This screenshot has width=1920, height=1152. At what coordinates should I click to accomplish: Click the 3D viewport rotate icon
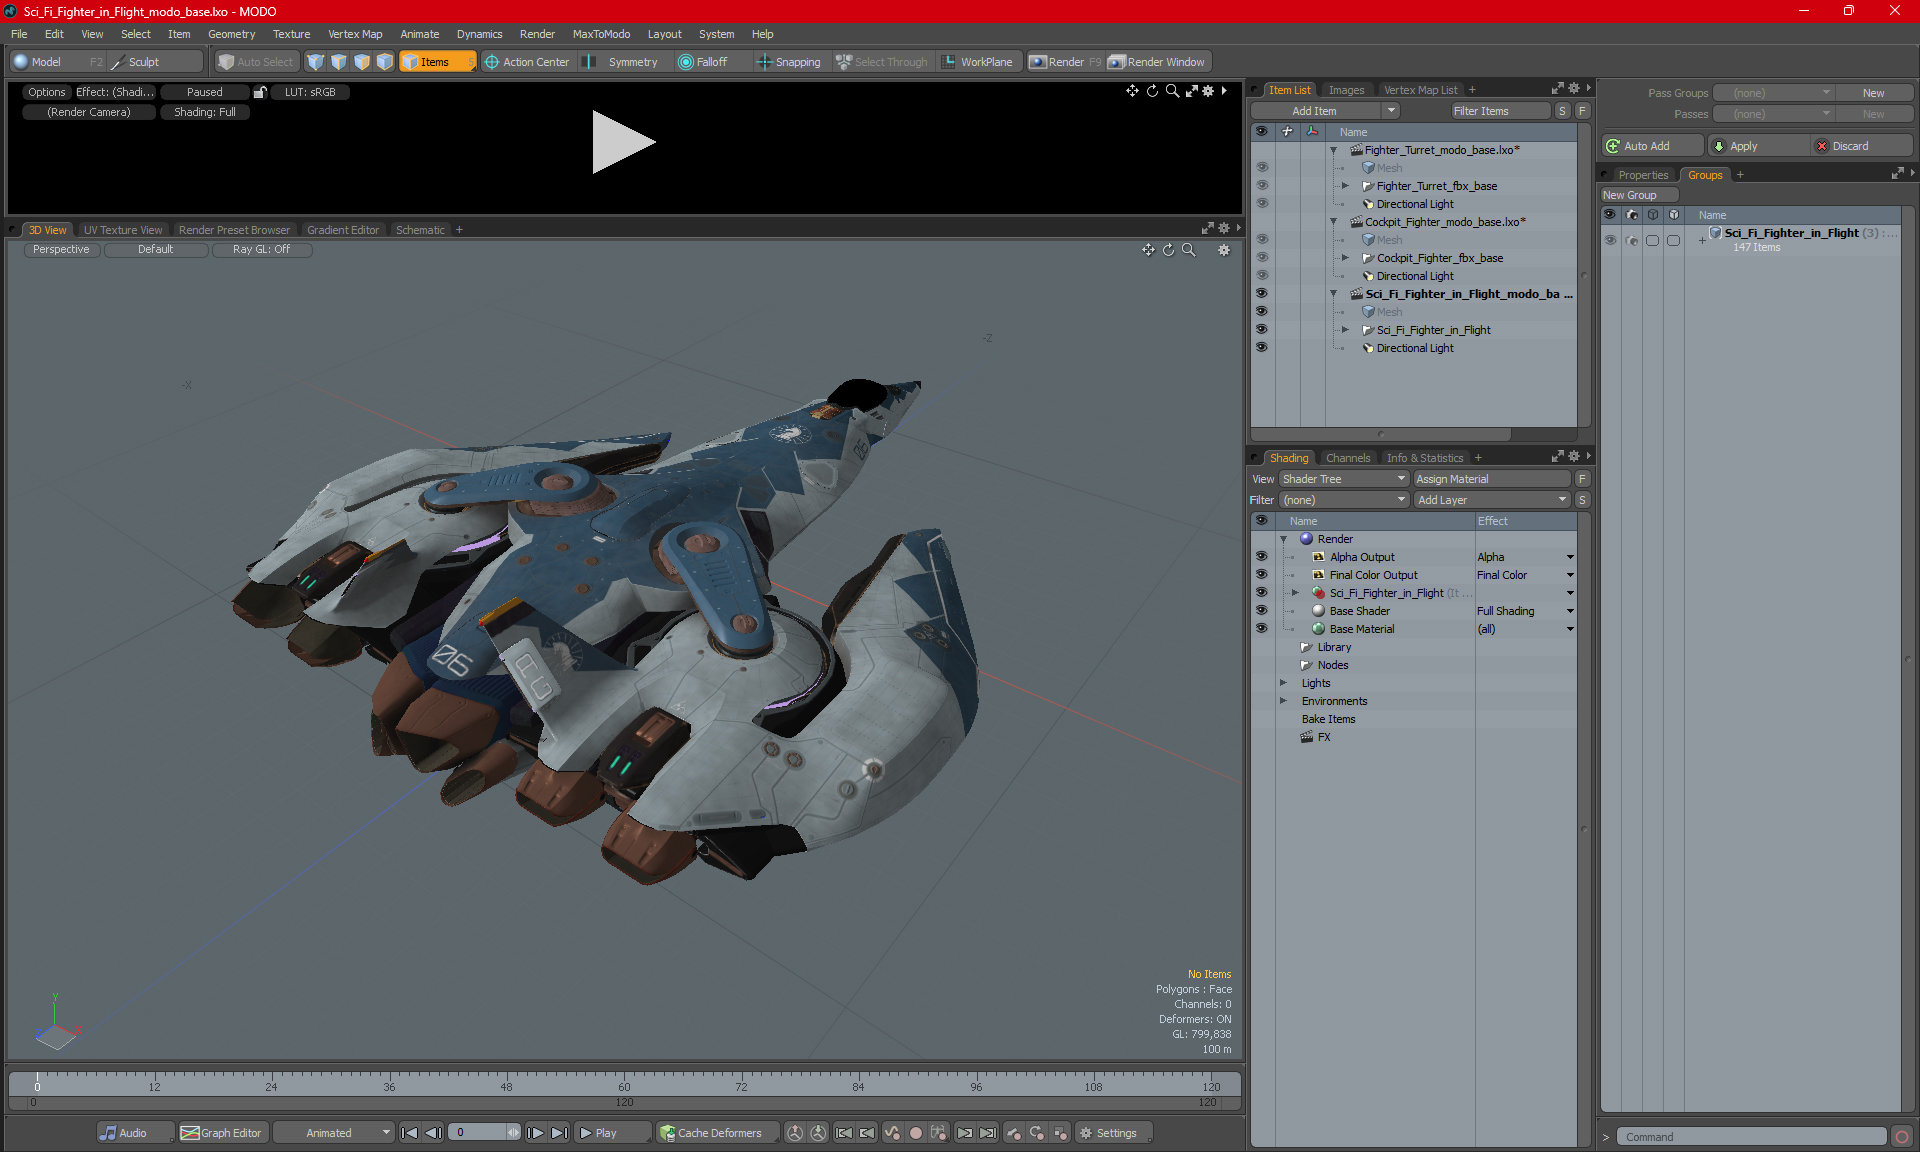[x=1168, y=250]
